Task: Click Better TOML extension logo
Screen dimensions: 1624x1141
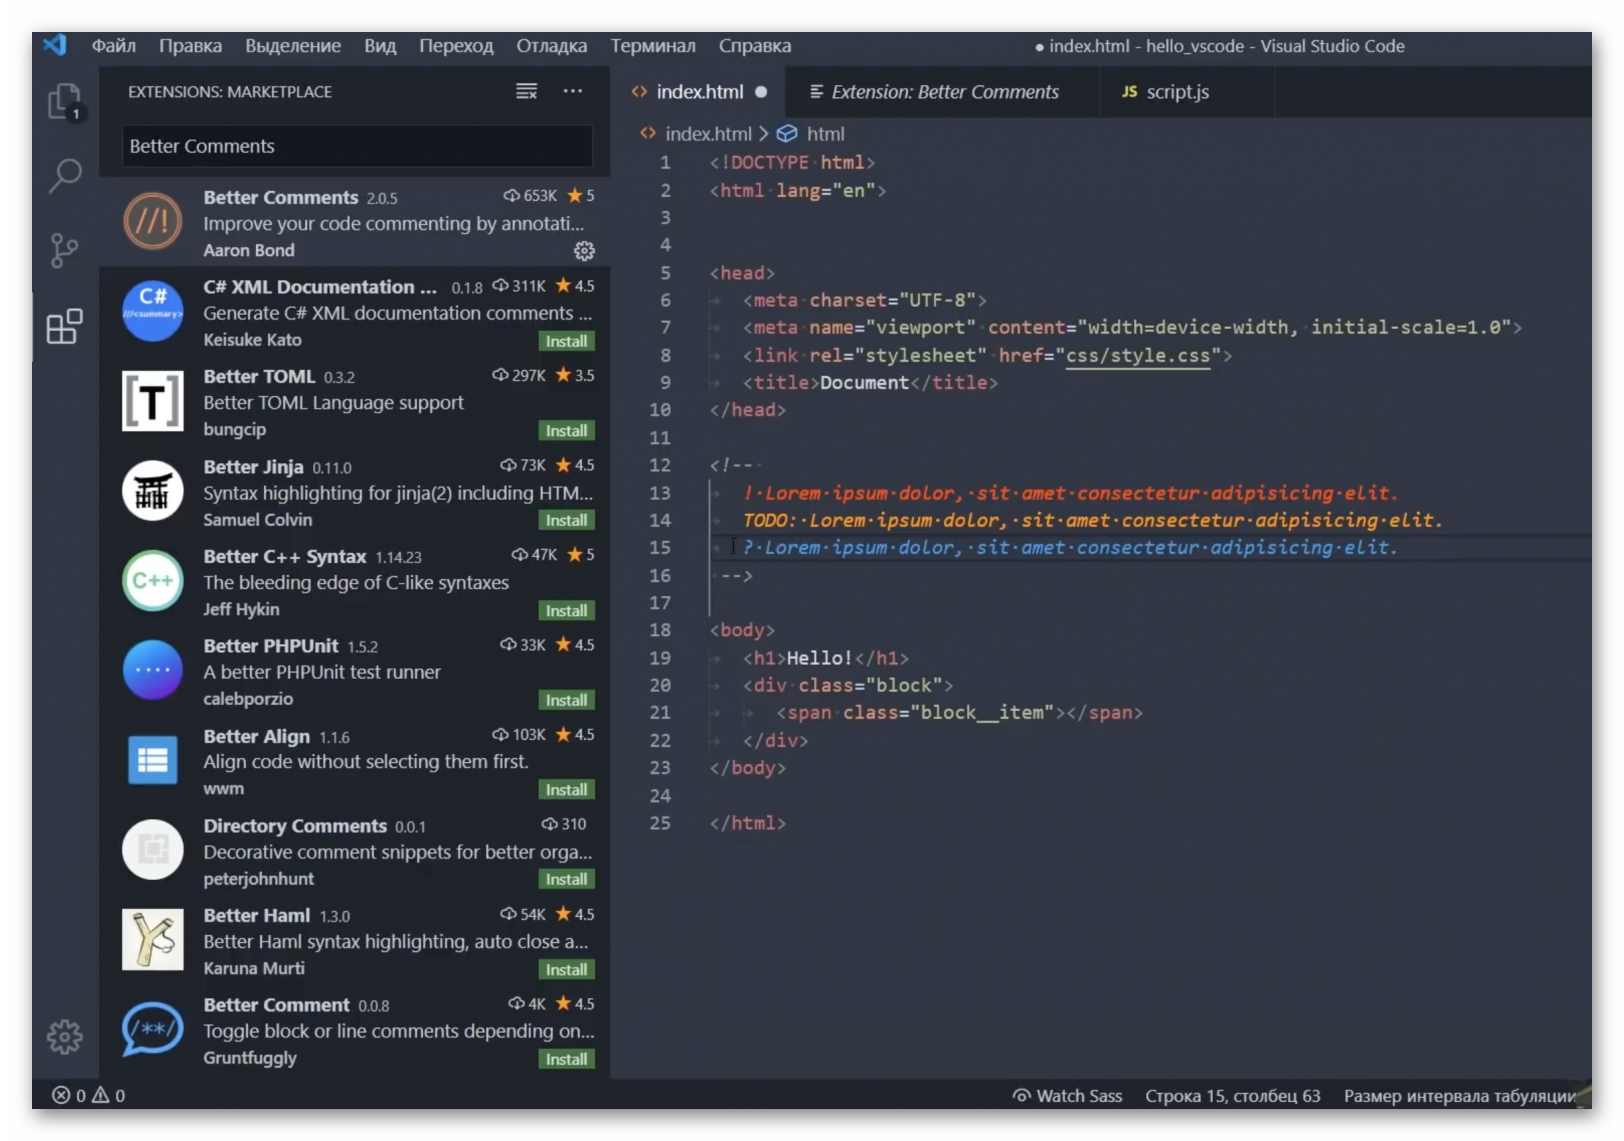Action: [x=153, y=401]
